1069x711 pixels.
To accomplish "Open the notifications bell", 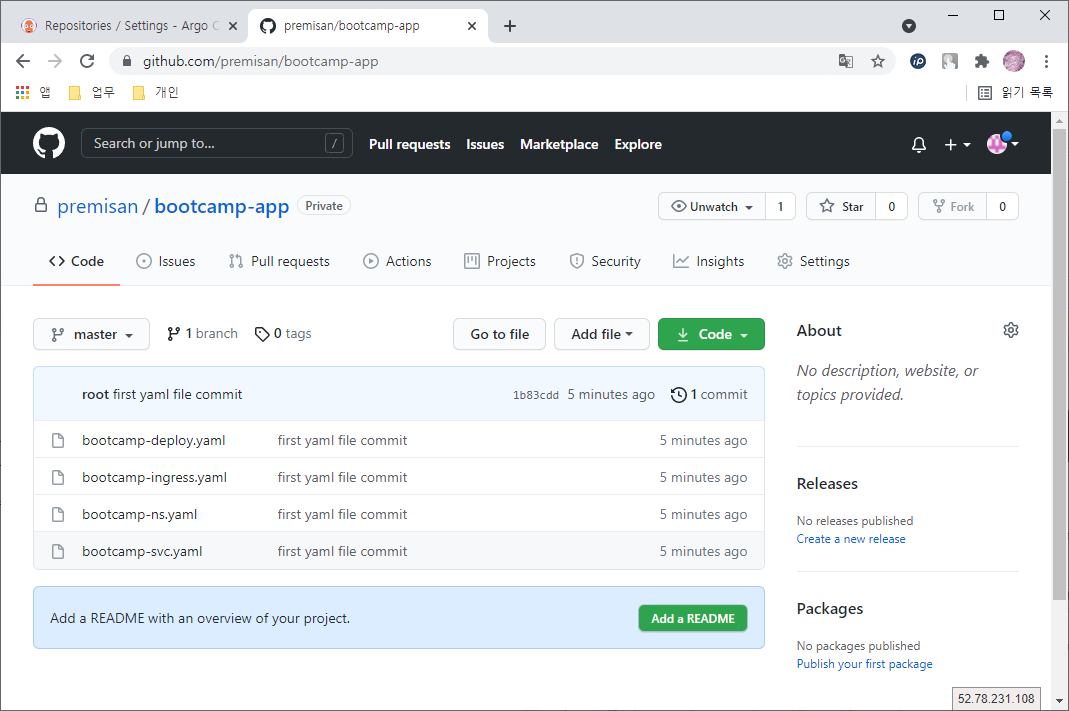I will (x=918, y=145).
